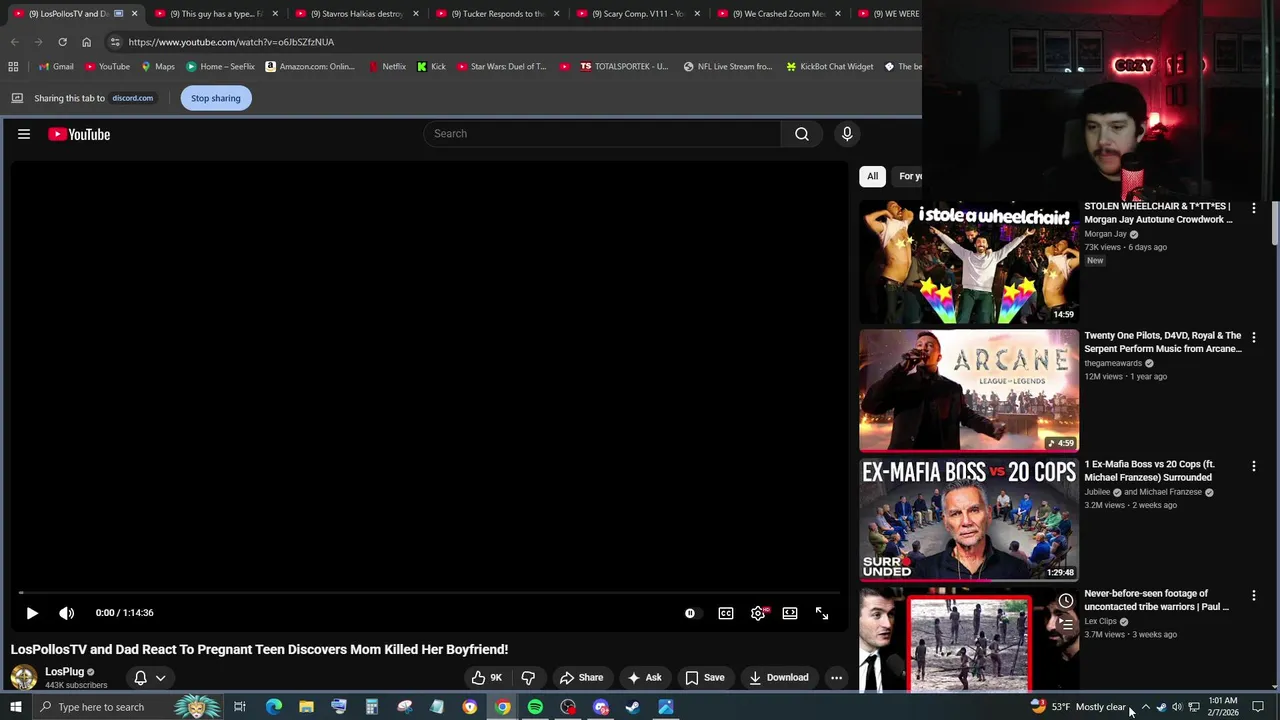Enter fullscreen mode
The image size is (1280, 720).
(x=822, y=613)
